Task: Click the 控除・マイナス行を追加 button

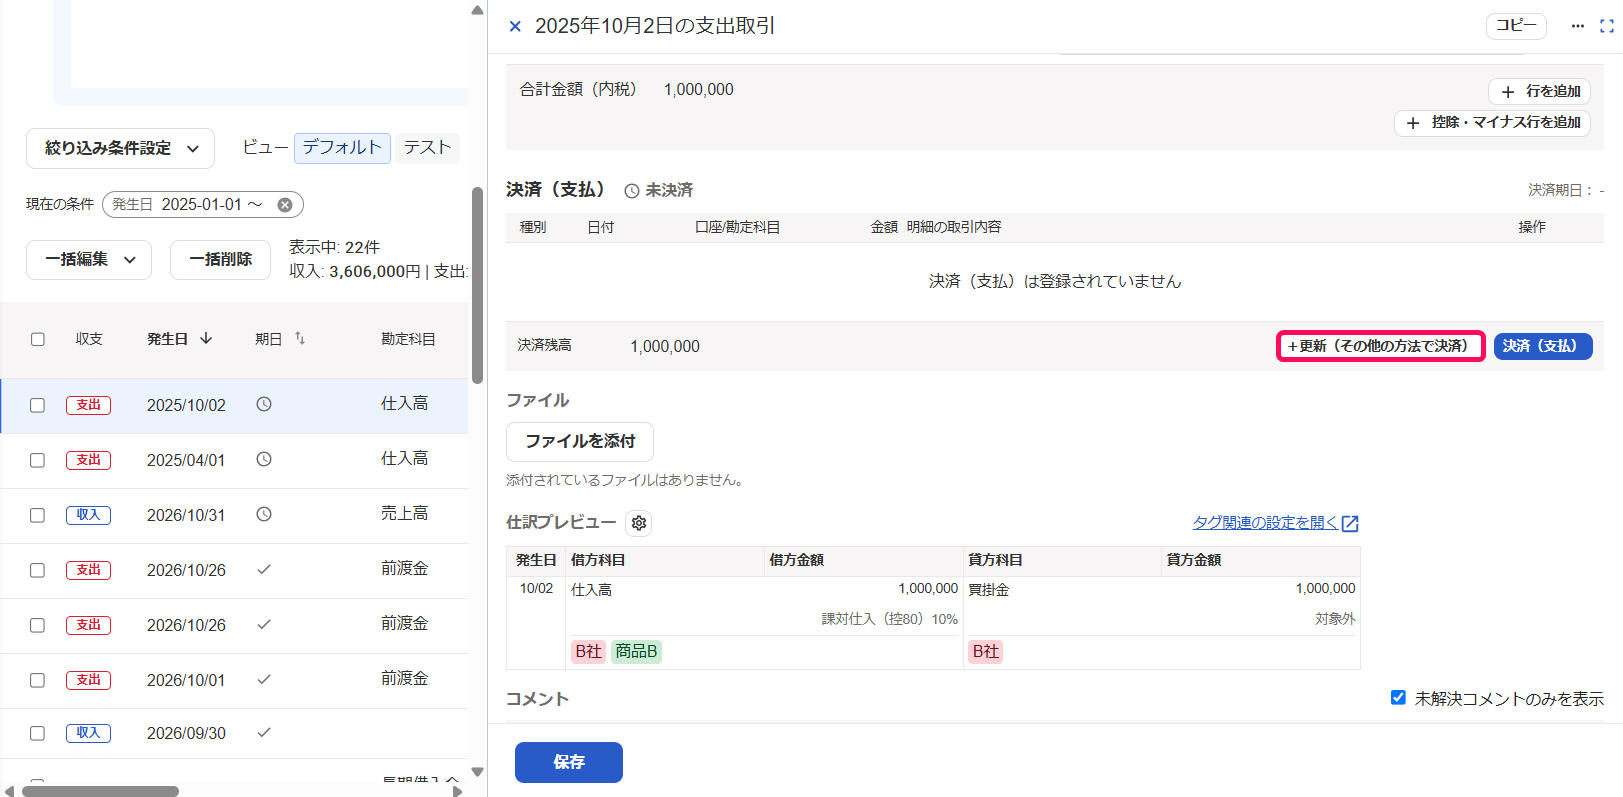Action: (1492, 123)
